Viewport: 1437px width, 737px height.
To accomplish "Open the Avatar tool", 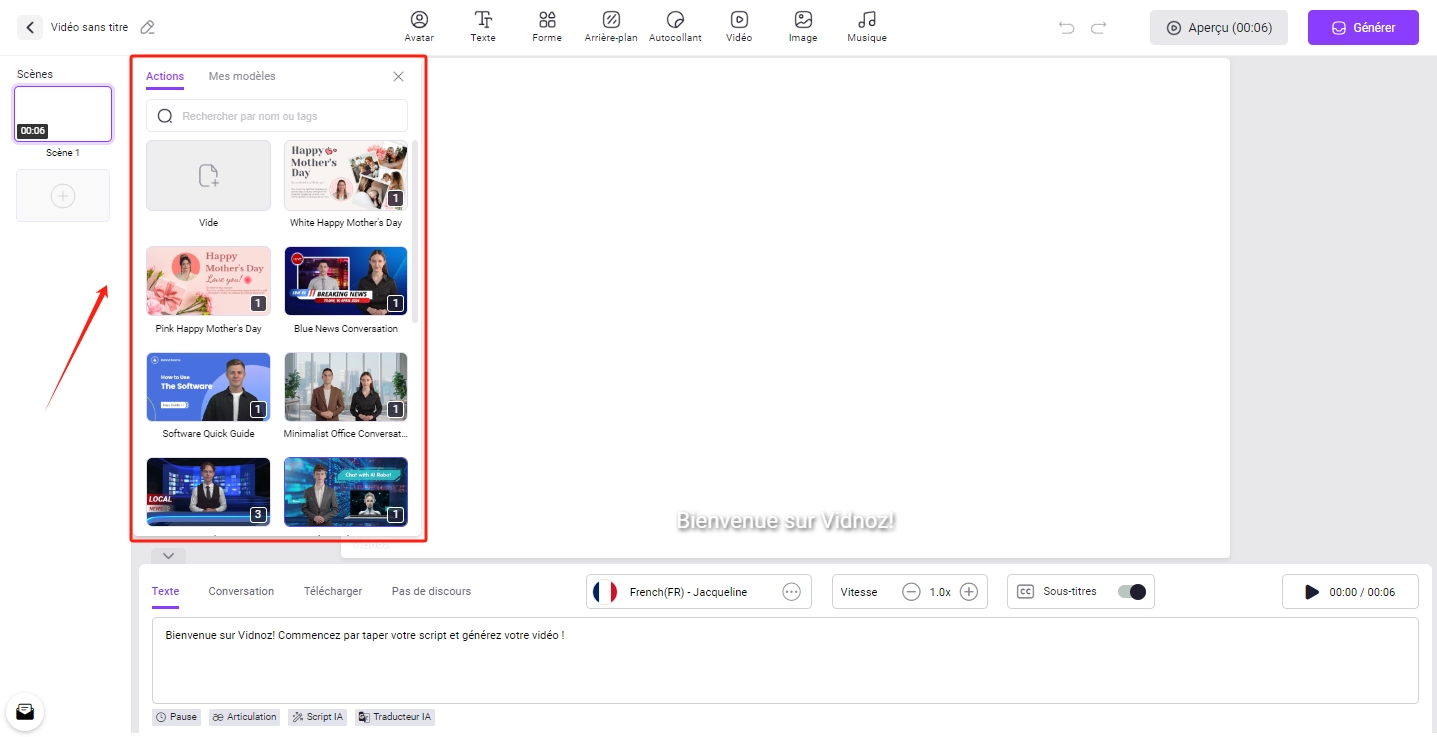I will point(419,26).
